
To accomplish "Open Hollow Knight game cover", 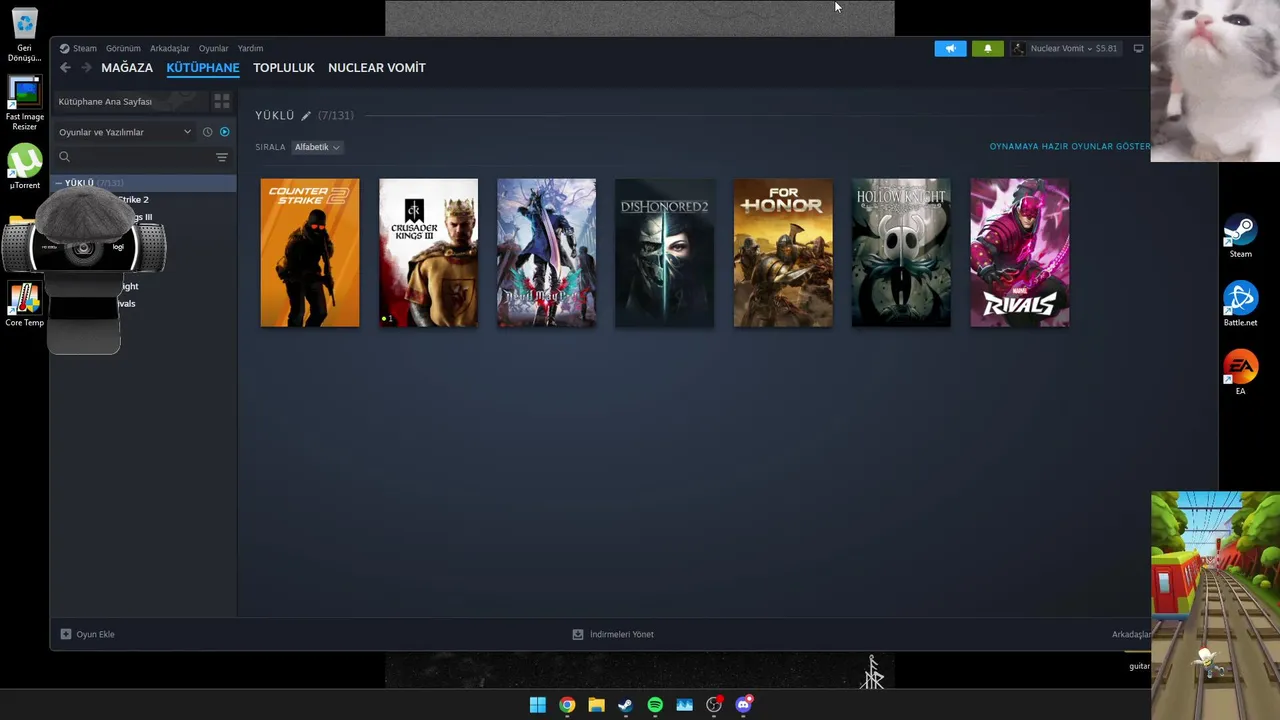I will pos(901,253).
